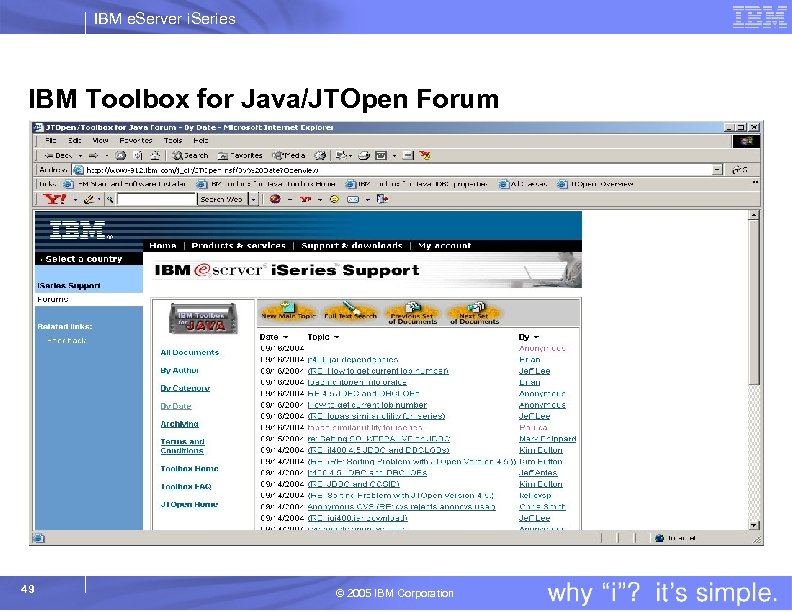Click the sign-out icon on Yahoo toolbar
The image size is (792, 612).
tap(382, 199)
